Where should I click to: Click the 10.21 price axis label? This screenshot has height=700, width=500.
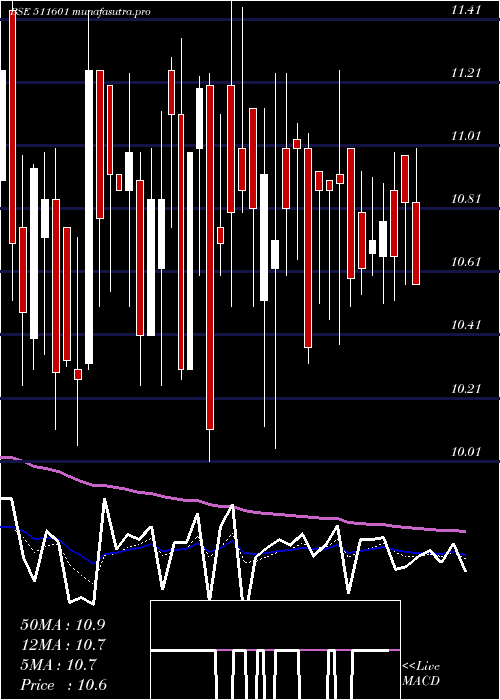click(466, 388)
